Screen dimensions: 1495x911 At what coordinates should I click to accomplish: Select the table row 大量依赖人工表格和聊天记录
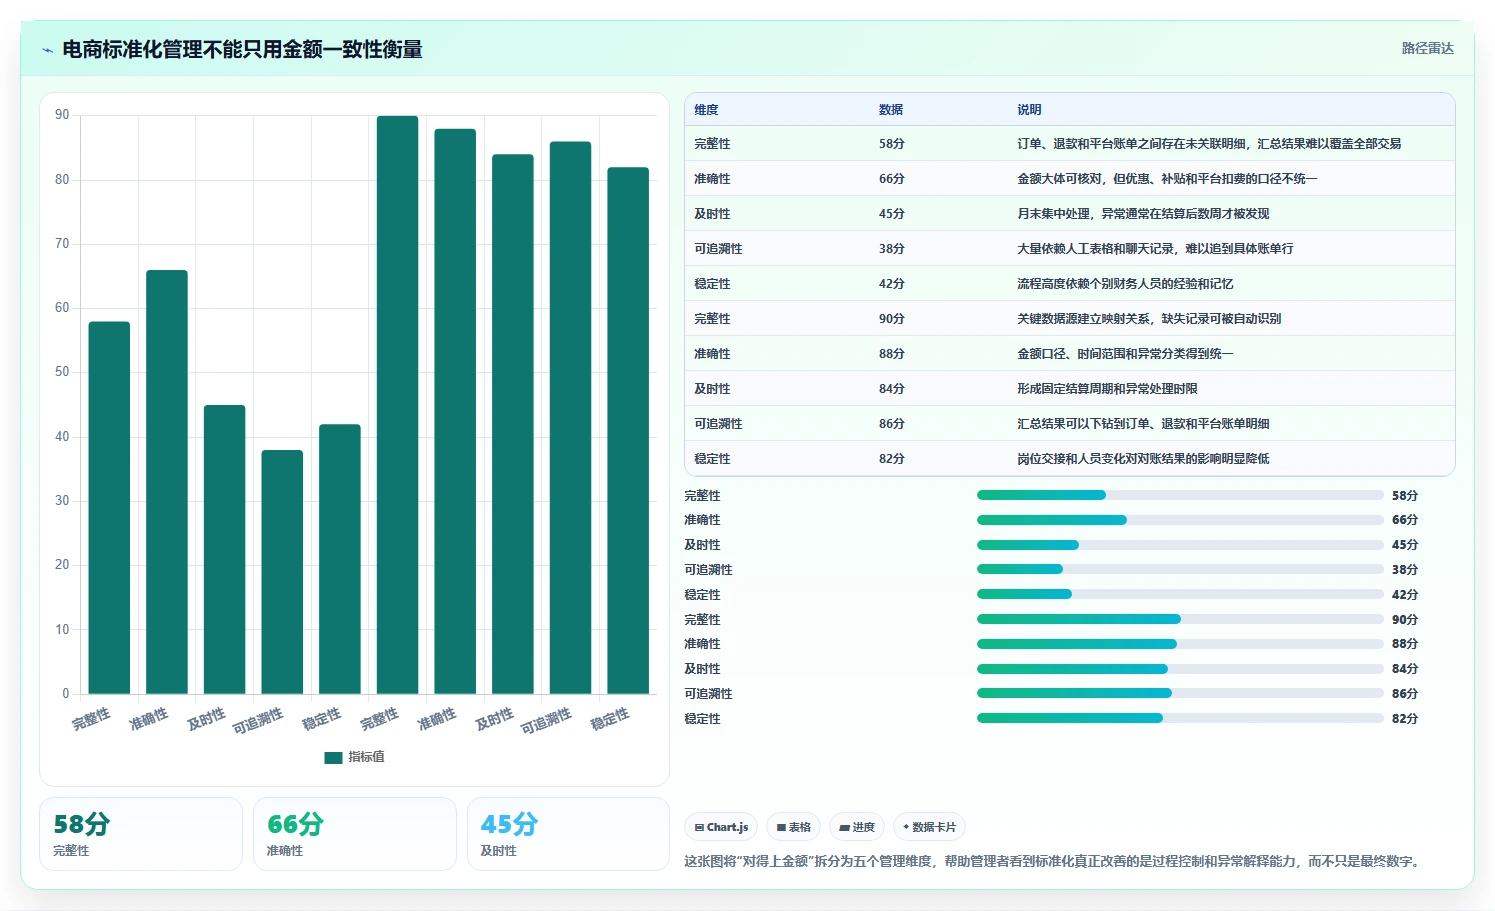(x=1070, y=249)
